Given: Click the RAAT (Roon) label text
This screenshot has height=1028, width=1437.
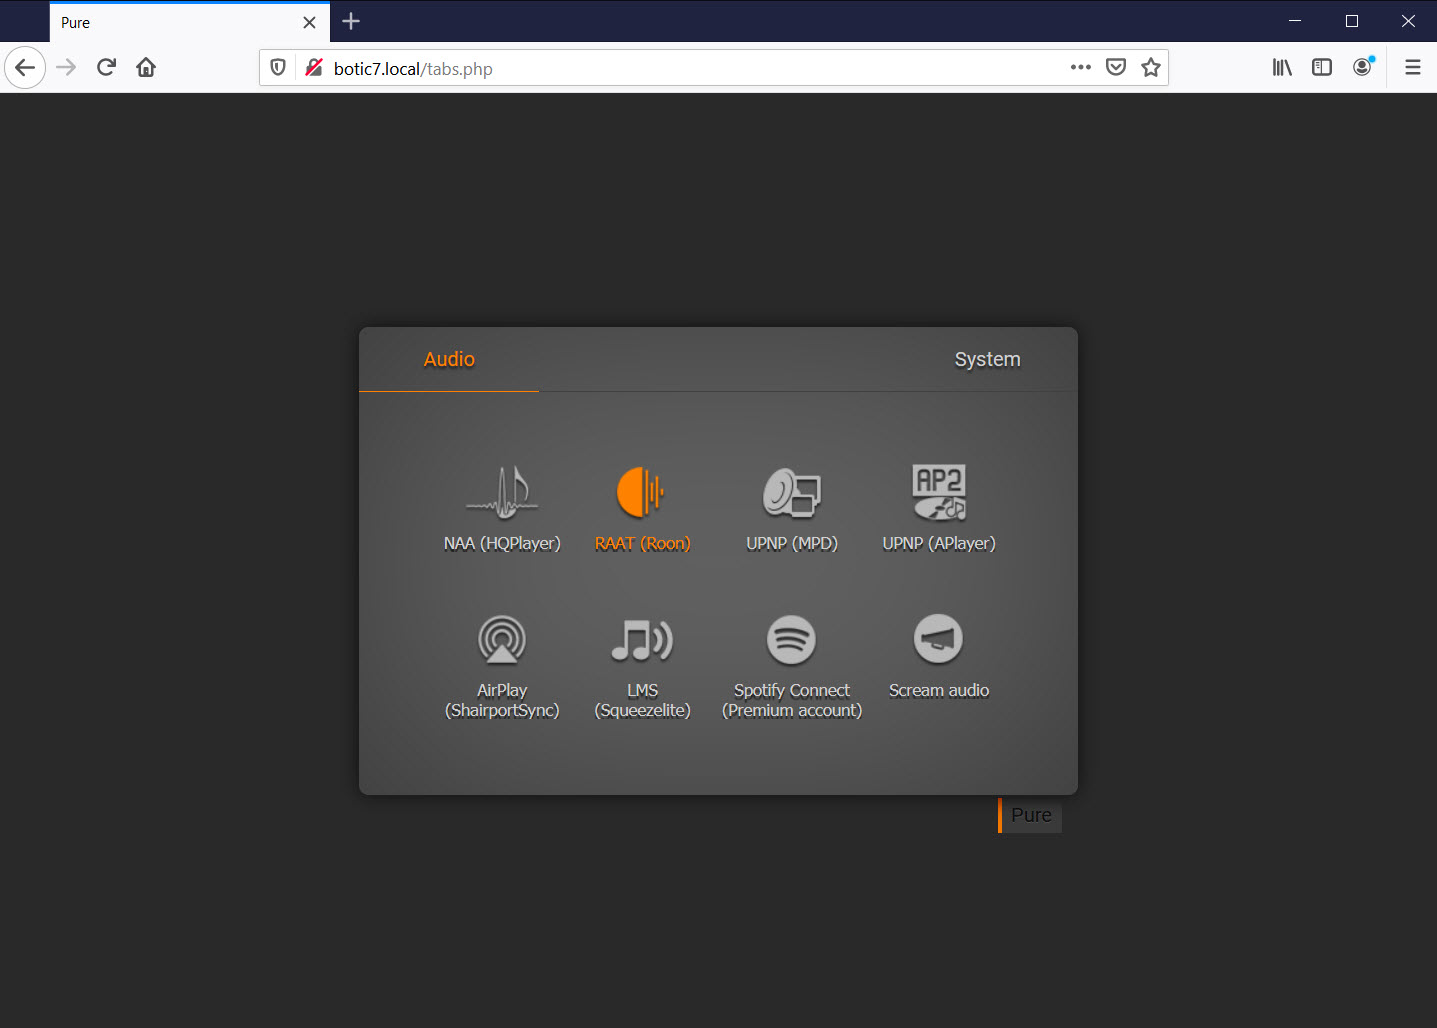Looking at the screenshot, I should pos(642,543).
